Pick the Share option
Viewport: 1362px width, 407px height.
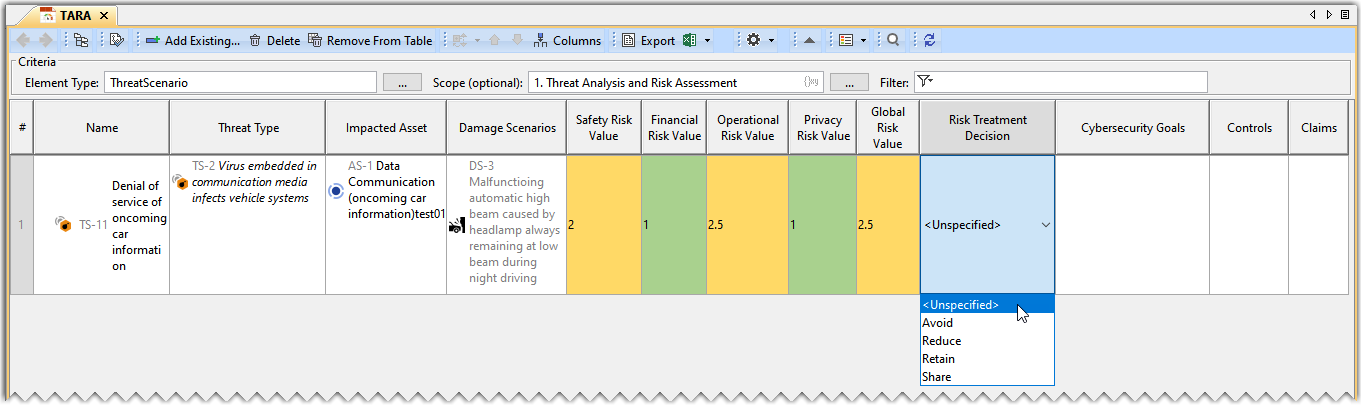click(x=937, y=377)
